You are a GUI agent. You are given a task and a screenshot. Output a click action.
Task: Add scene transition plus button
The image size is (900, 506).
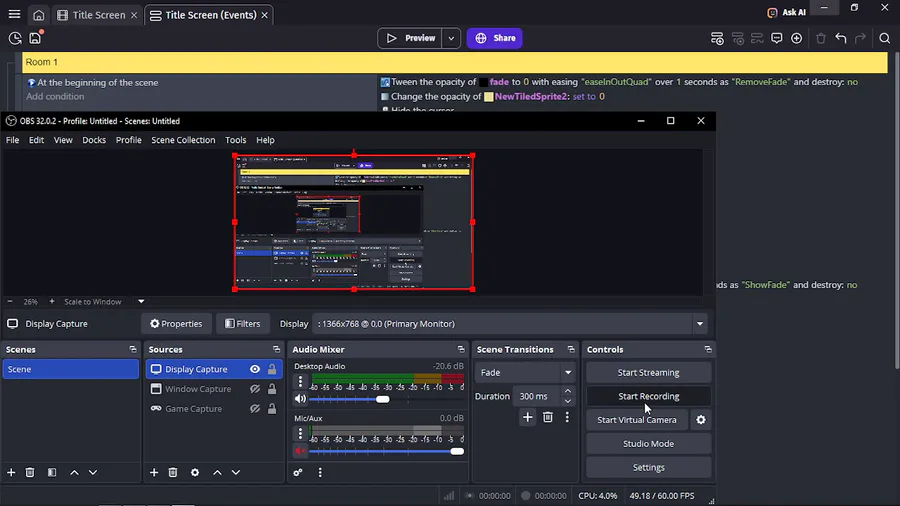[x=527, y=417]
